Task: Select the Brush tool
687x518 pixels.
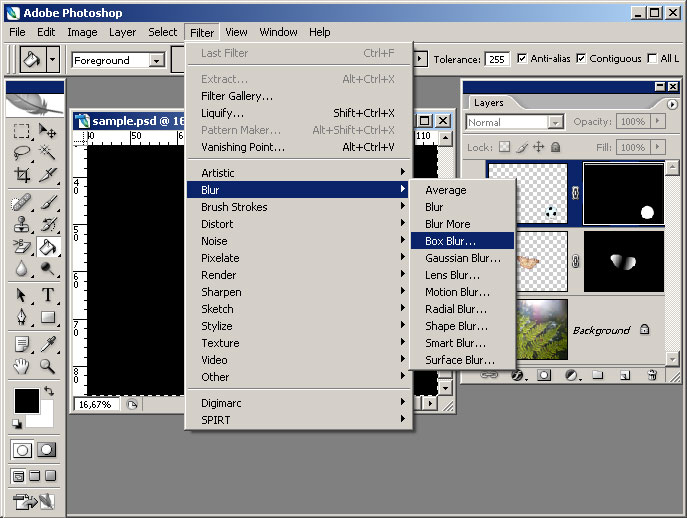Action: [47, 202]
